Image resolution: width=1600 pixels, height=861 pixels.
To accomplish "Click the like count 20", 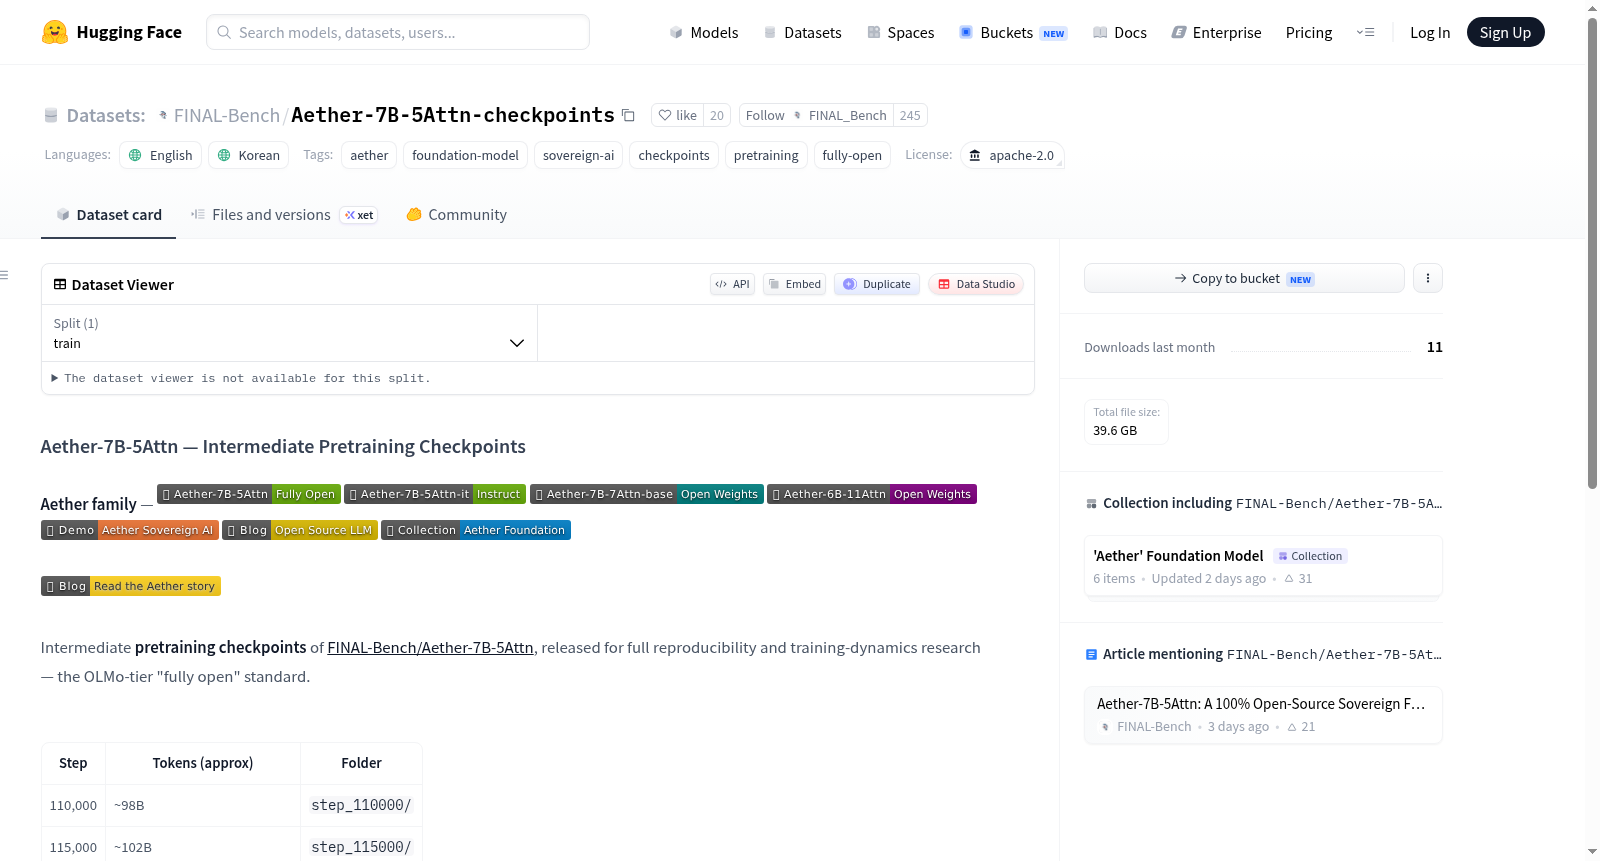I will coord(717,115).
